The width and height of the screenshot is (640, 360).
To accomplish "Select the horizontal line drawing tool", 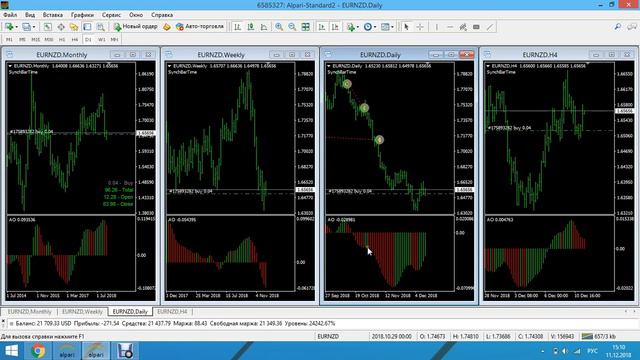I will [x=450, y=27].
